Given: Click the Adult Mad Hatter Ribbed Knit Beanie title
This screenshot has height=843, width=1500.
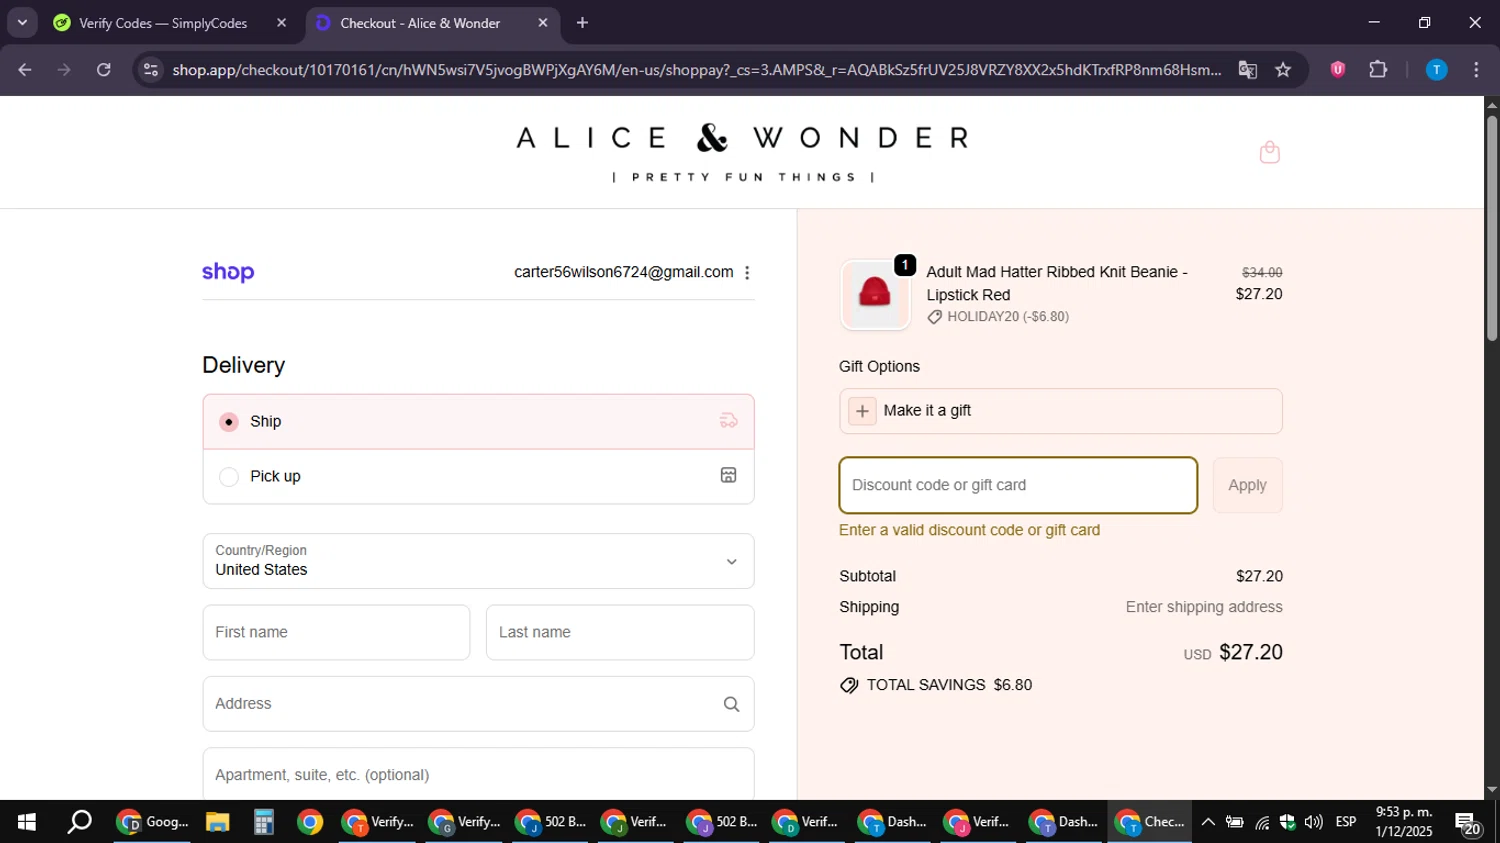Looking at the screenshot, I should (1057, 283).
